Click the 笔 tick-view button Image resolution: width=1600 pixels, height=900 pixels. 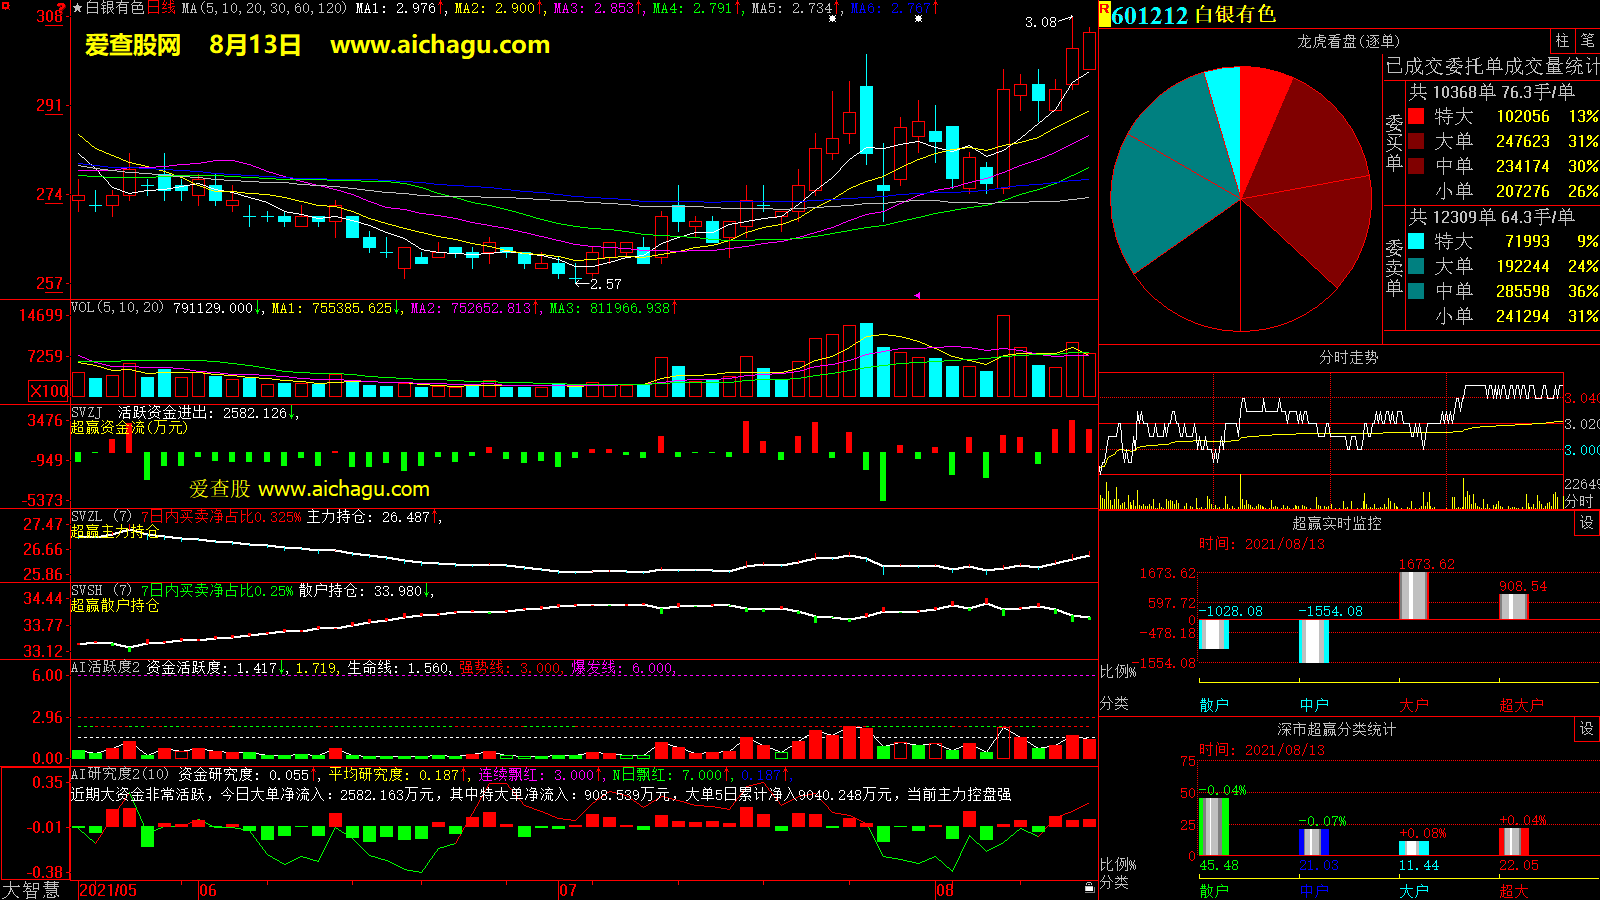(x=1587, y=40)
